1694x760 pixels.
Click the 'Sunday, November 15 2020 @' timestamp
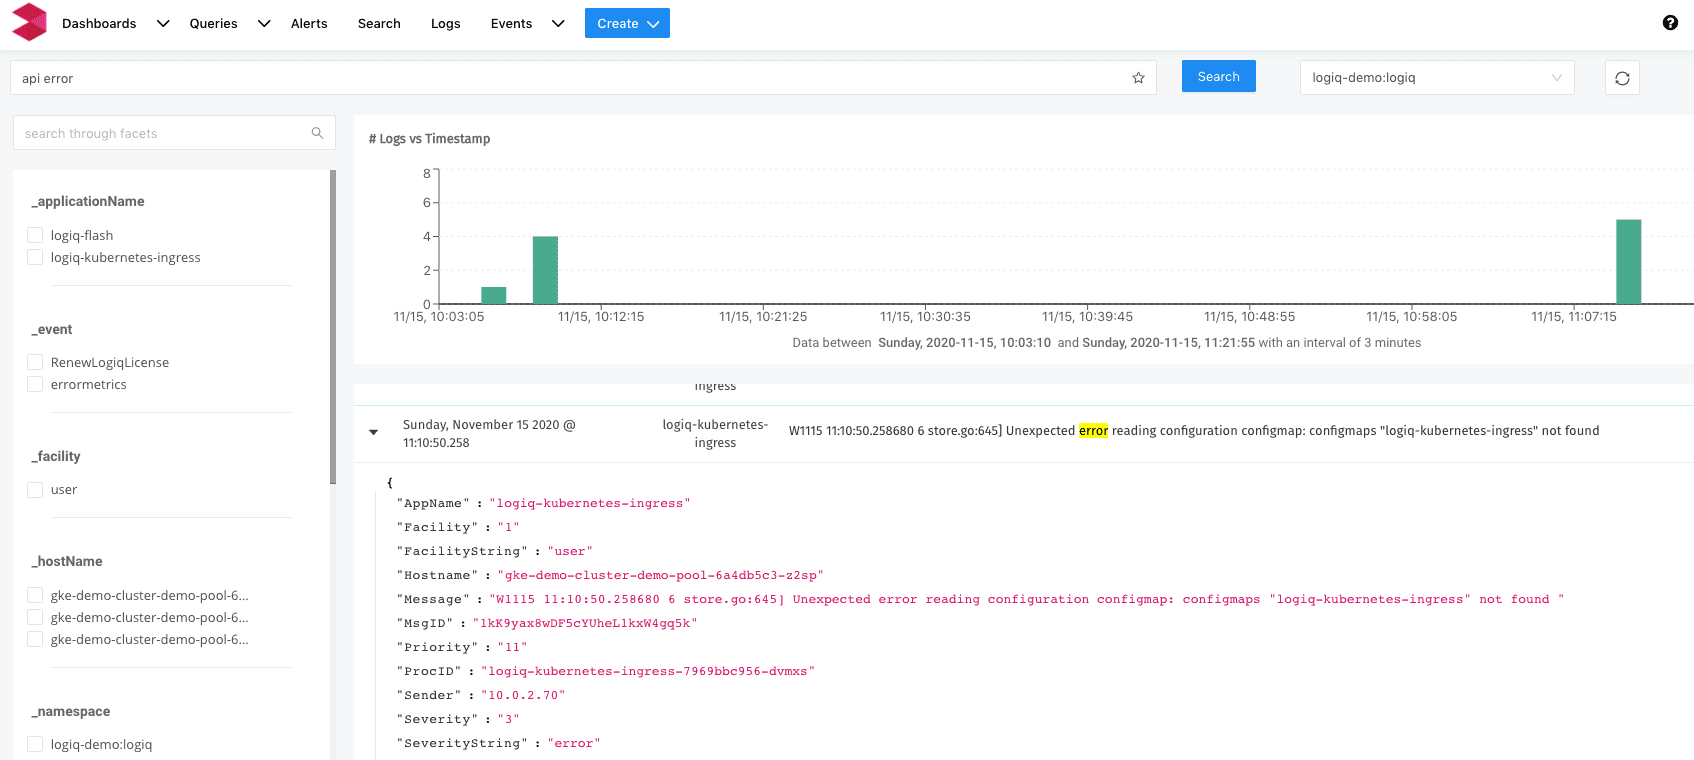tap(489, 425)
